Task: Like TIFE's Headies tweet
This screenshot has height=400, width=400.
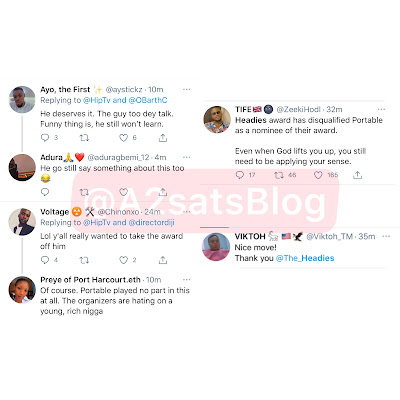Action: pos(318,175)
